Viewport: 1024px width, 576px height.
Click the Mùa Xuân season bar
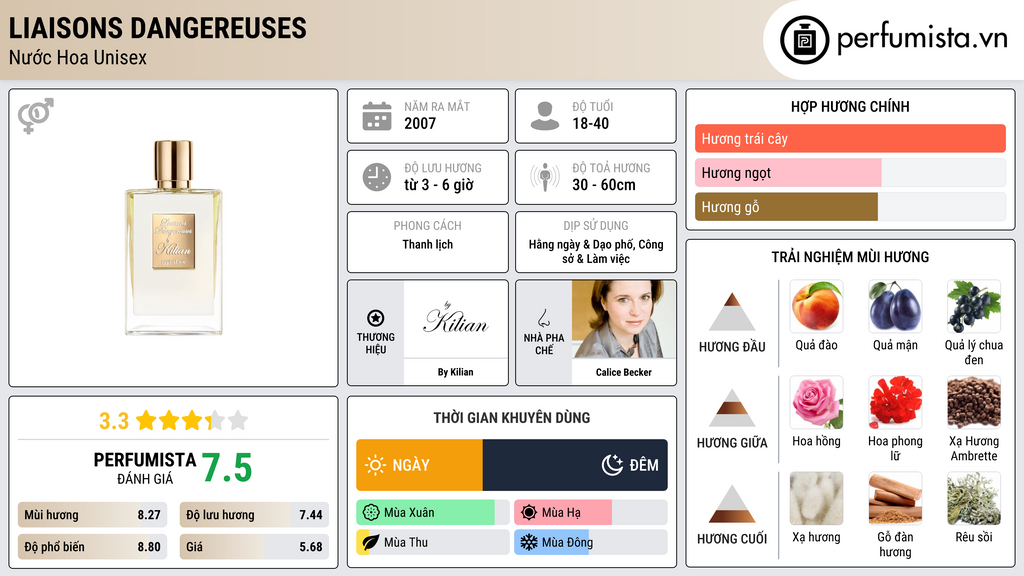pyautogui.click(x=432, y=513)
